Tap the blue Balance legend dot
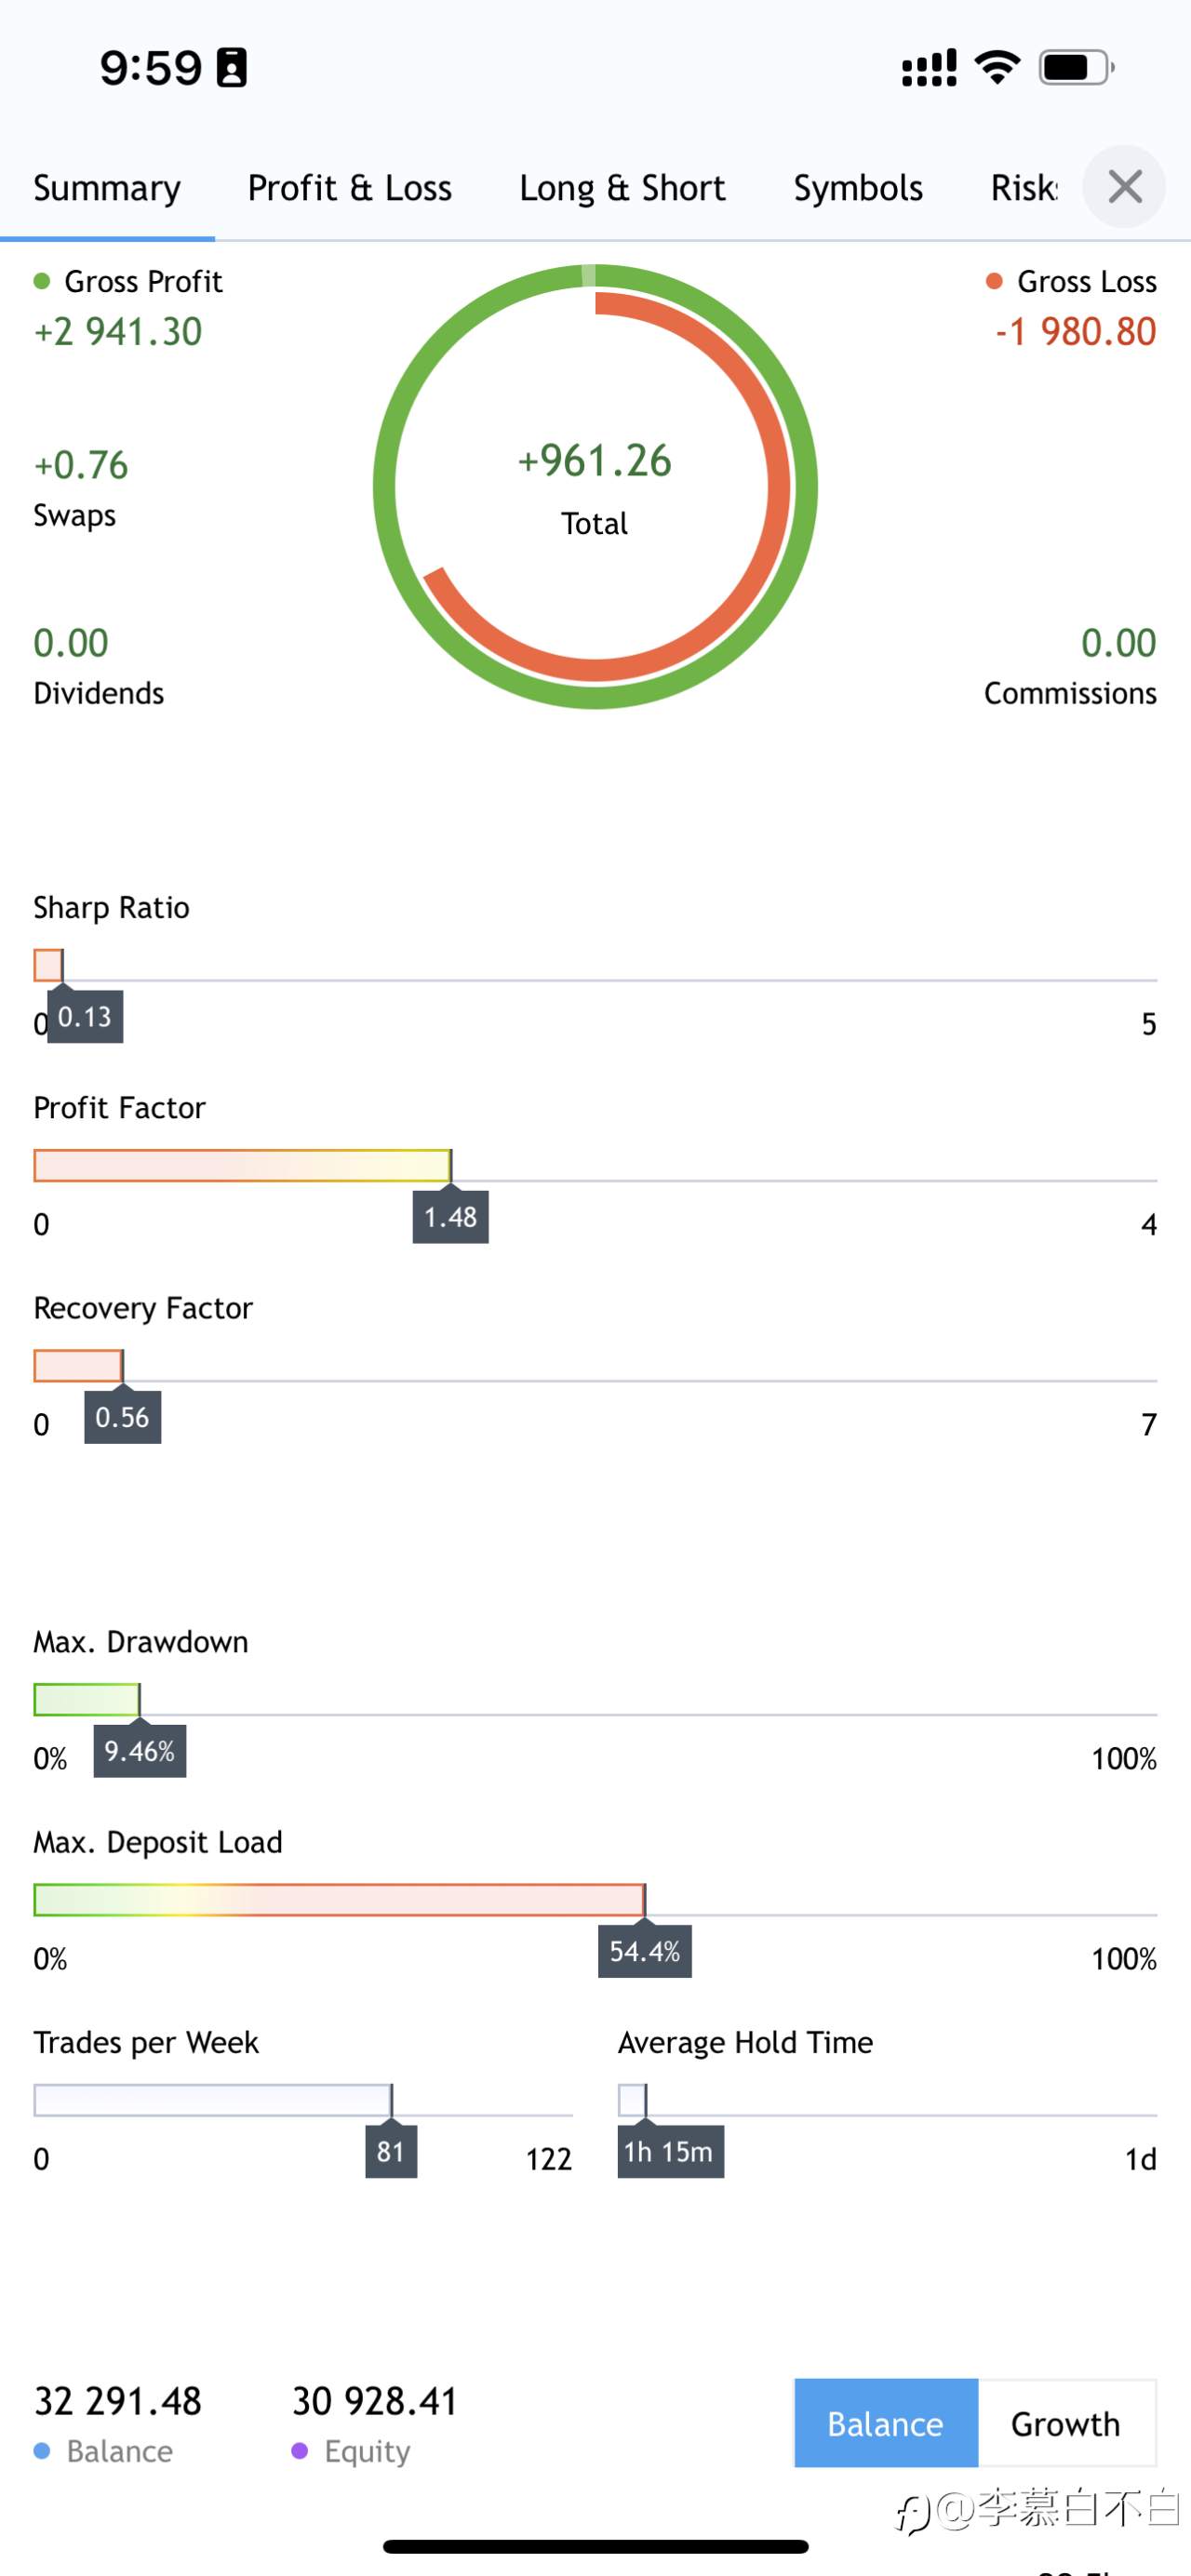The width and height of the screenshot is (1191, 2576). pos(42,2451)
